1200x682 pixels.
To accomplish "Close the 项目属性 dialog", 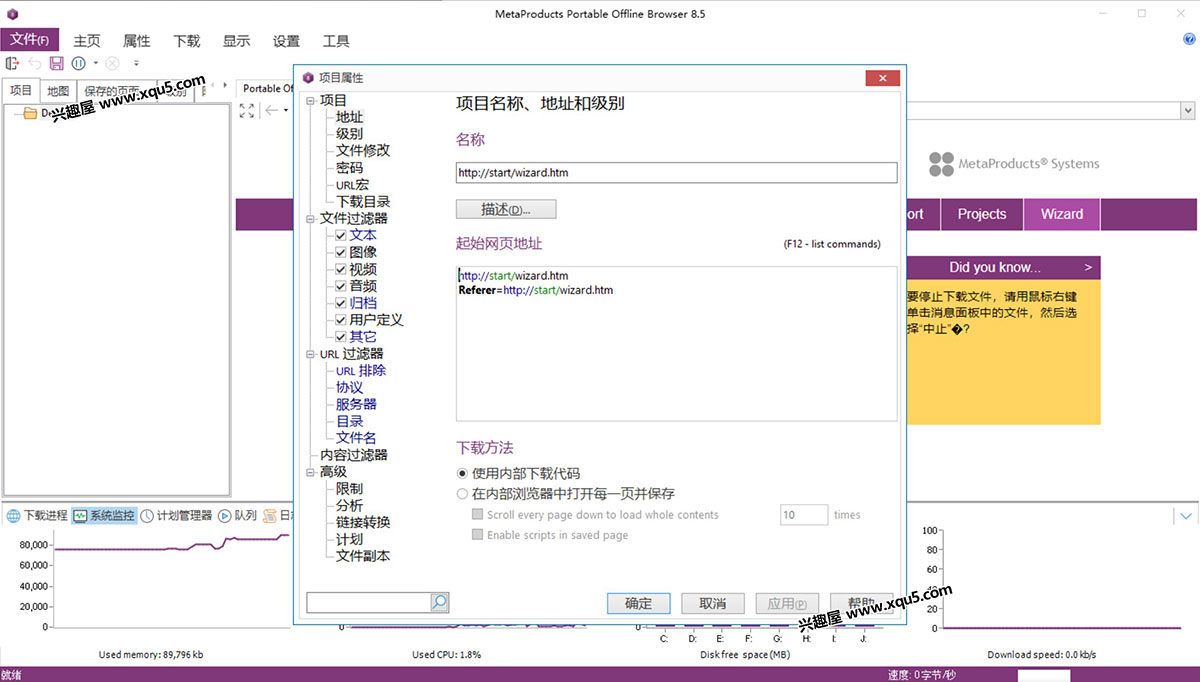I will coord(882,78).
